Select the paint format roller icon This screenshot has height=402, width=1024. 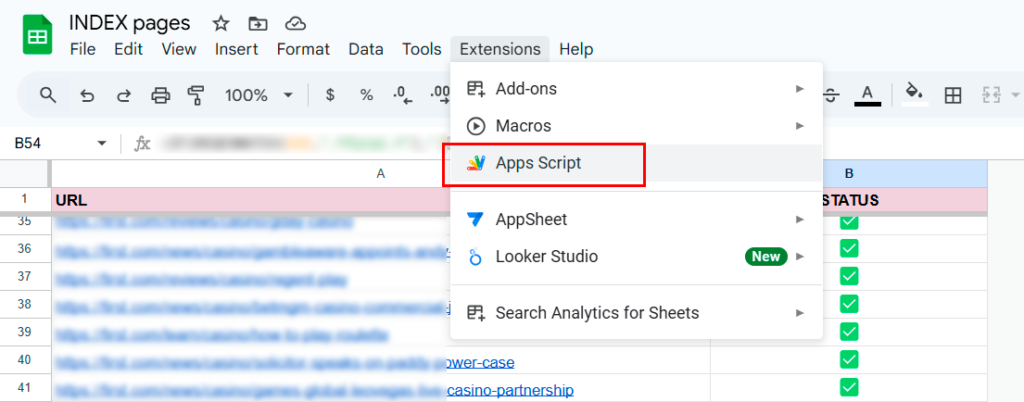click(196, 95)
